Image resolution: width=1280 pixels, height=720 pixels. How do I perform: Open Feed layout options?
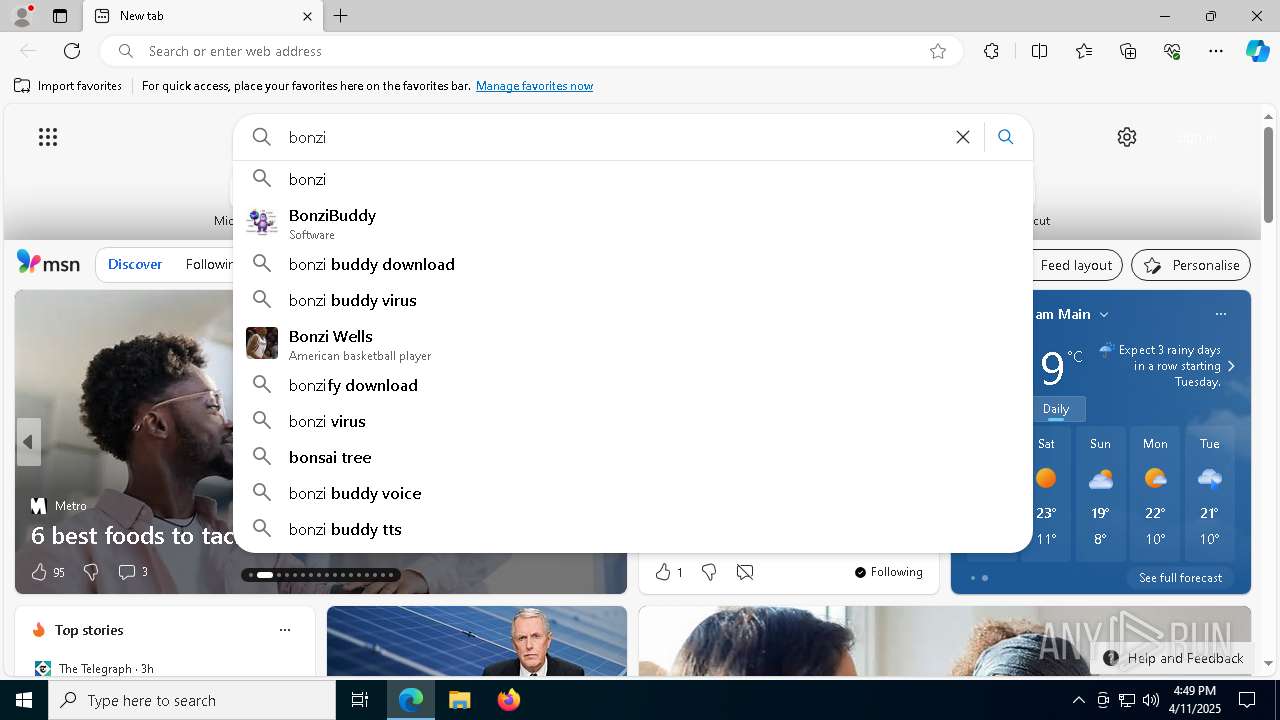click(1076, 265)
